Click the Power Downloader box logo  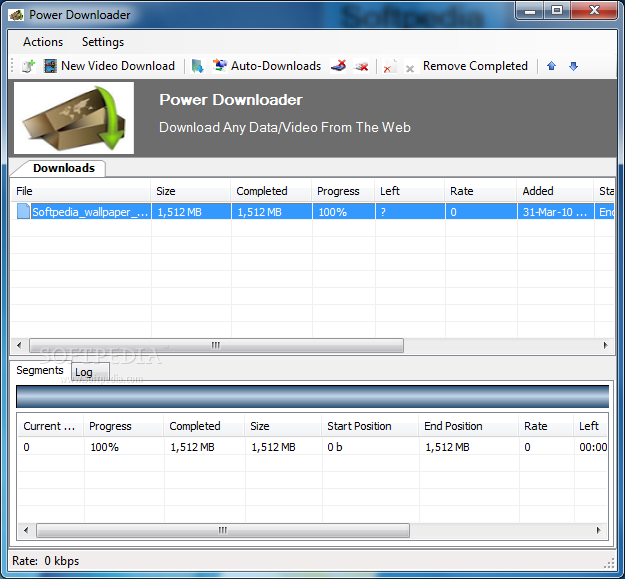pyautogui.click(x=74, y=118)
